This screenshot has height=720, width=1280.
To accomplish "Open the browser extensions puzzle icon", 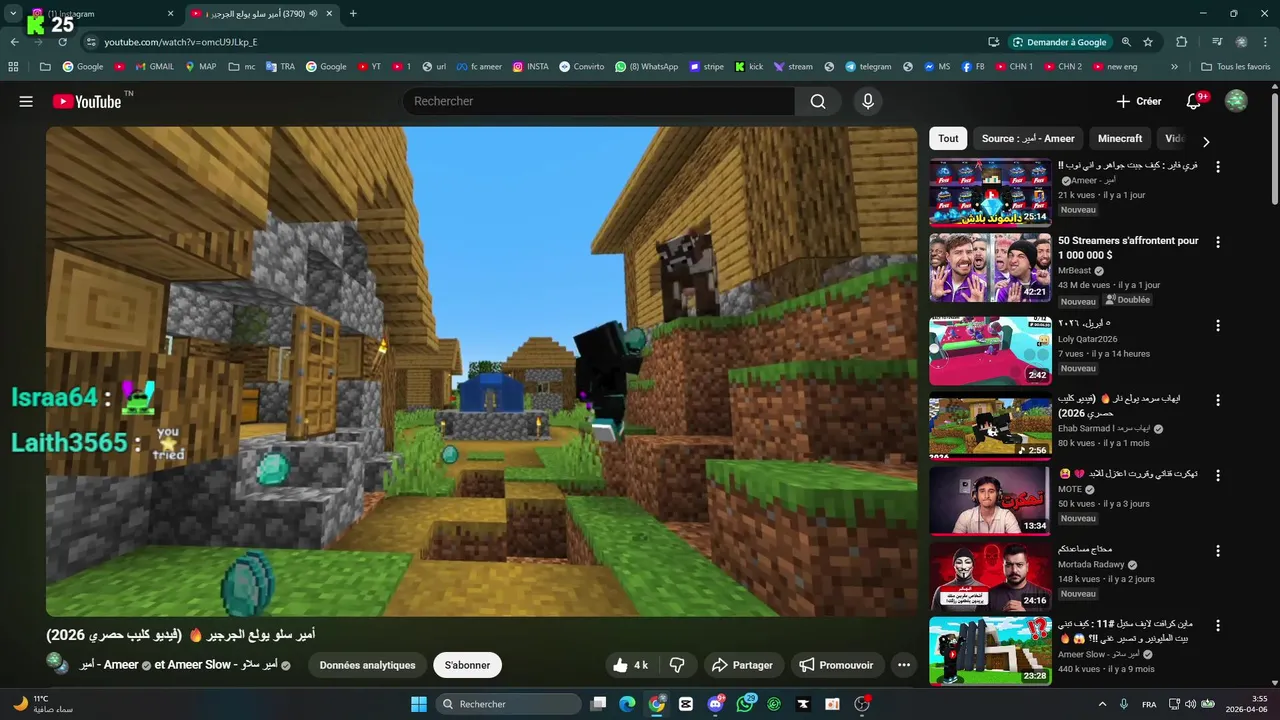I will [1182, 42].
